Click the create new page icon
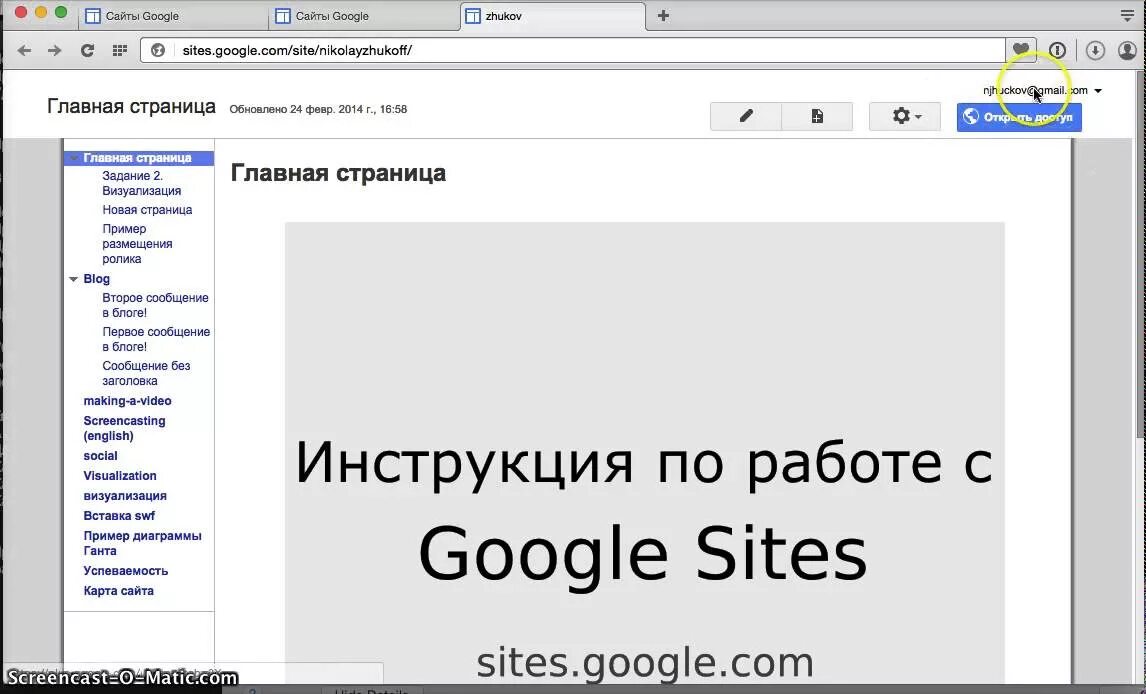This screenshot has width=1146, height=694. (x=817, y=116)
